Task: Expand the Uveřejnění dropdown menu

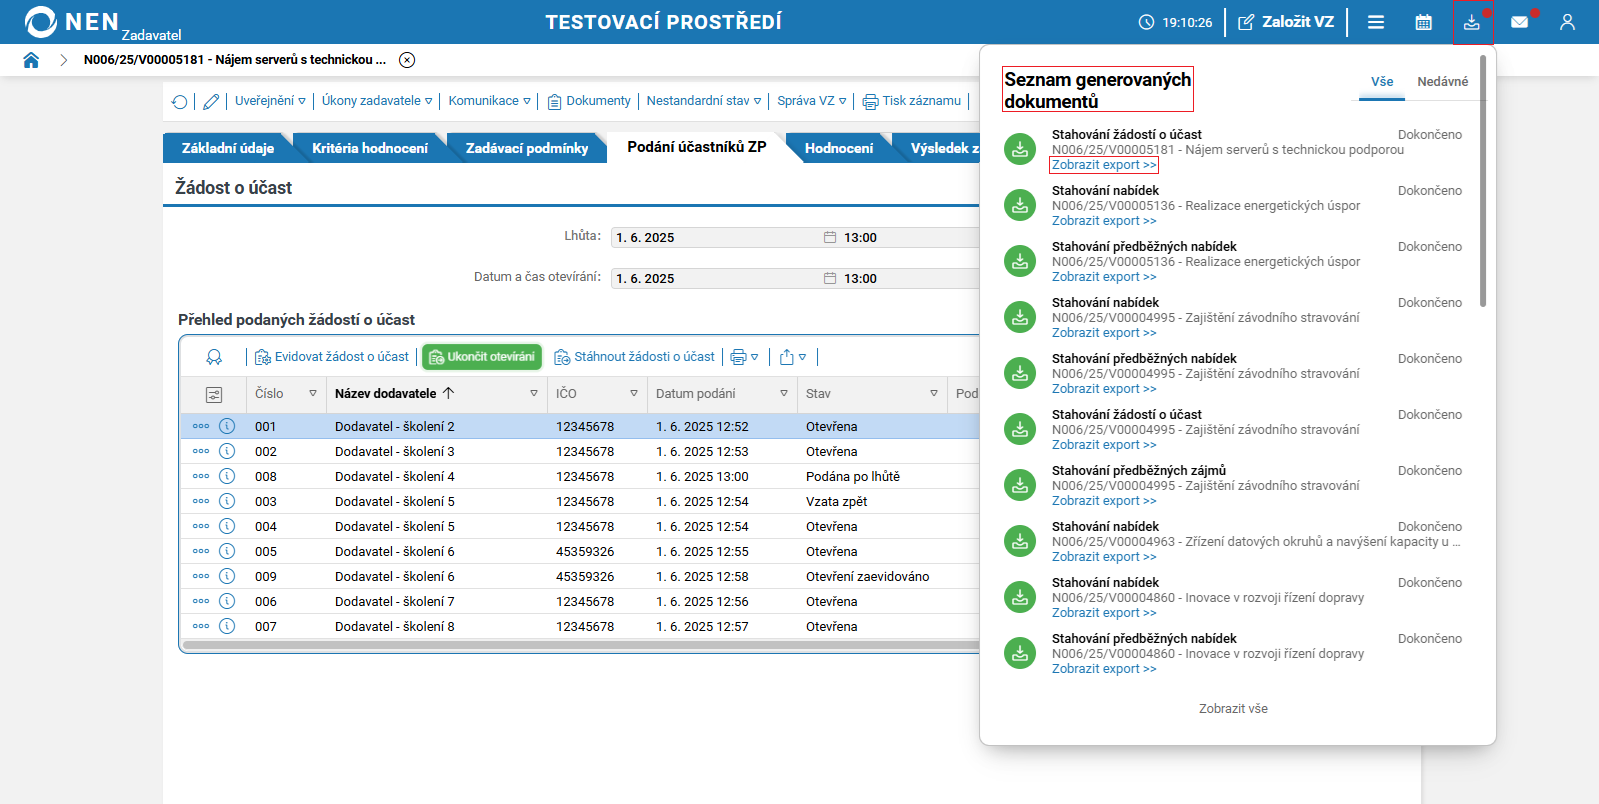Action: coord(270,101)
